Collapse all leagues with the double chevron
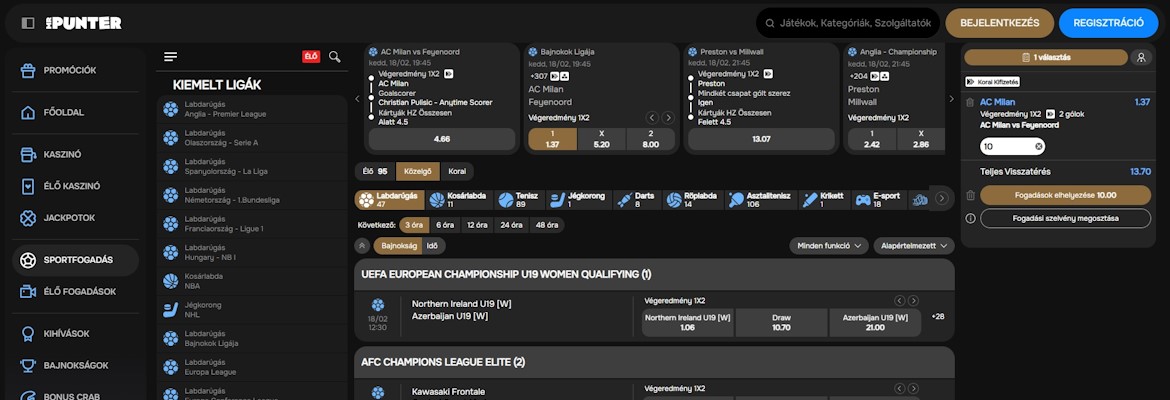This screenshot has width=1170, height=400. 363,246
